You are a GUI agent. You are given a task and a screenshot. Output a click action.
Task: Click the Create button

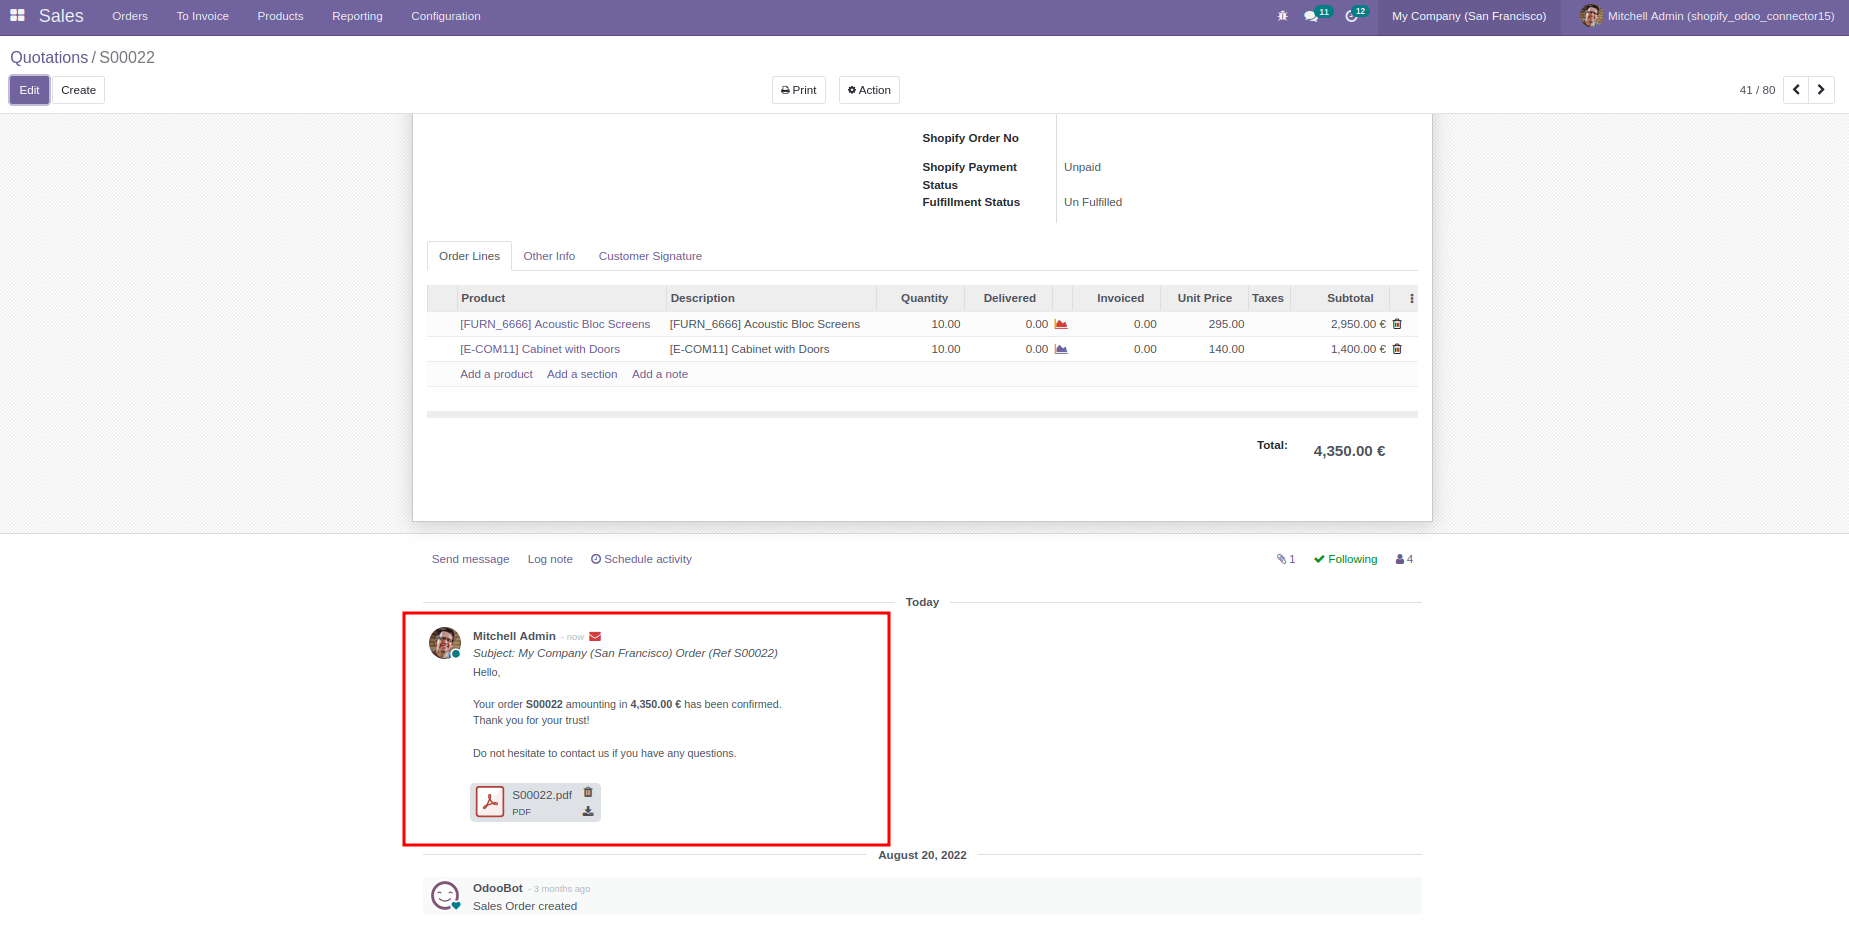coord(78,90)
